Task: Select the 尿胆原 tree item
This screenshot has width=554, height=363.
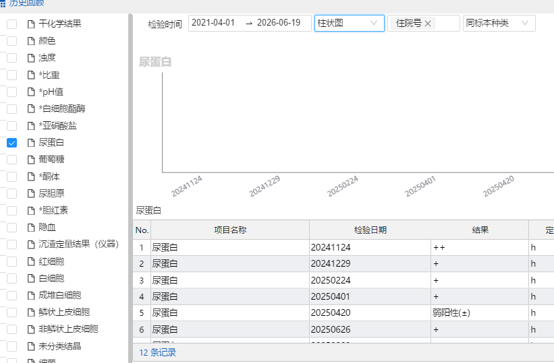Action: tap(52, 194)
